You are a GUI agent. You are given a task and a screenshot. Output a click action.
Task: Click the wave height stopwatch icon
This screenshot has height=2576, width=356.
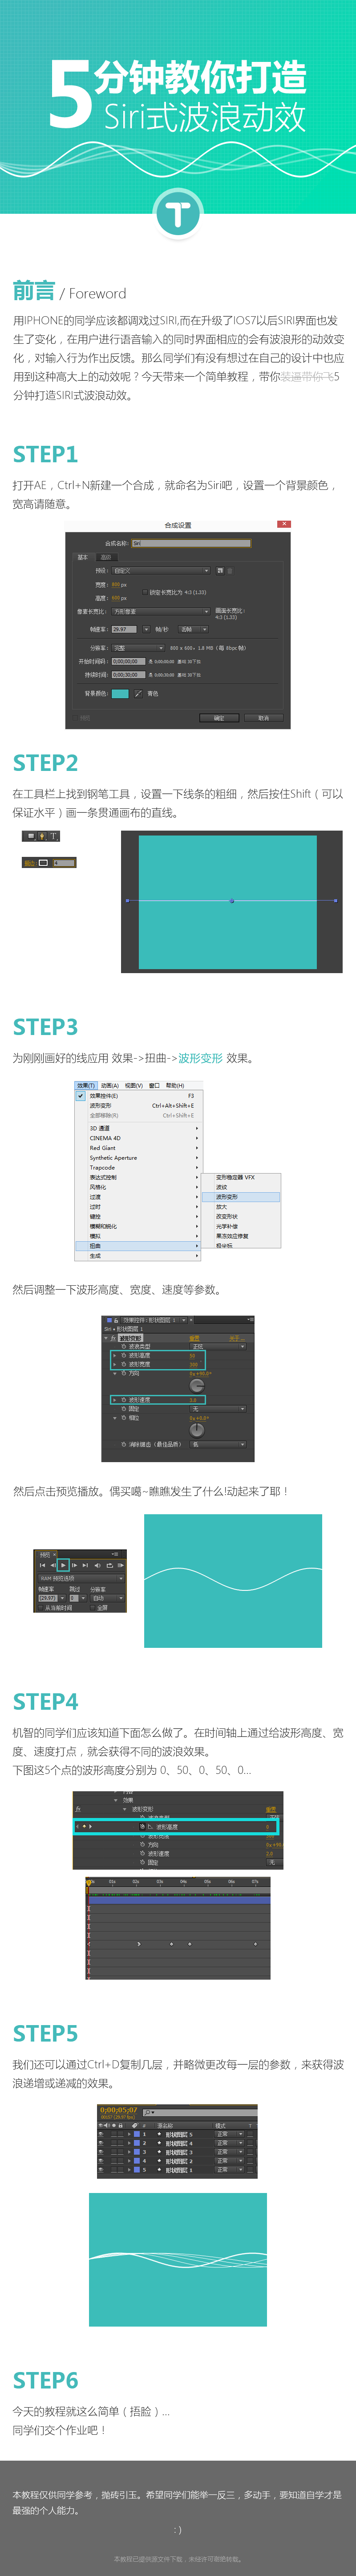(124, 1356)
